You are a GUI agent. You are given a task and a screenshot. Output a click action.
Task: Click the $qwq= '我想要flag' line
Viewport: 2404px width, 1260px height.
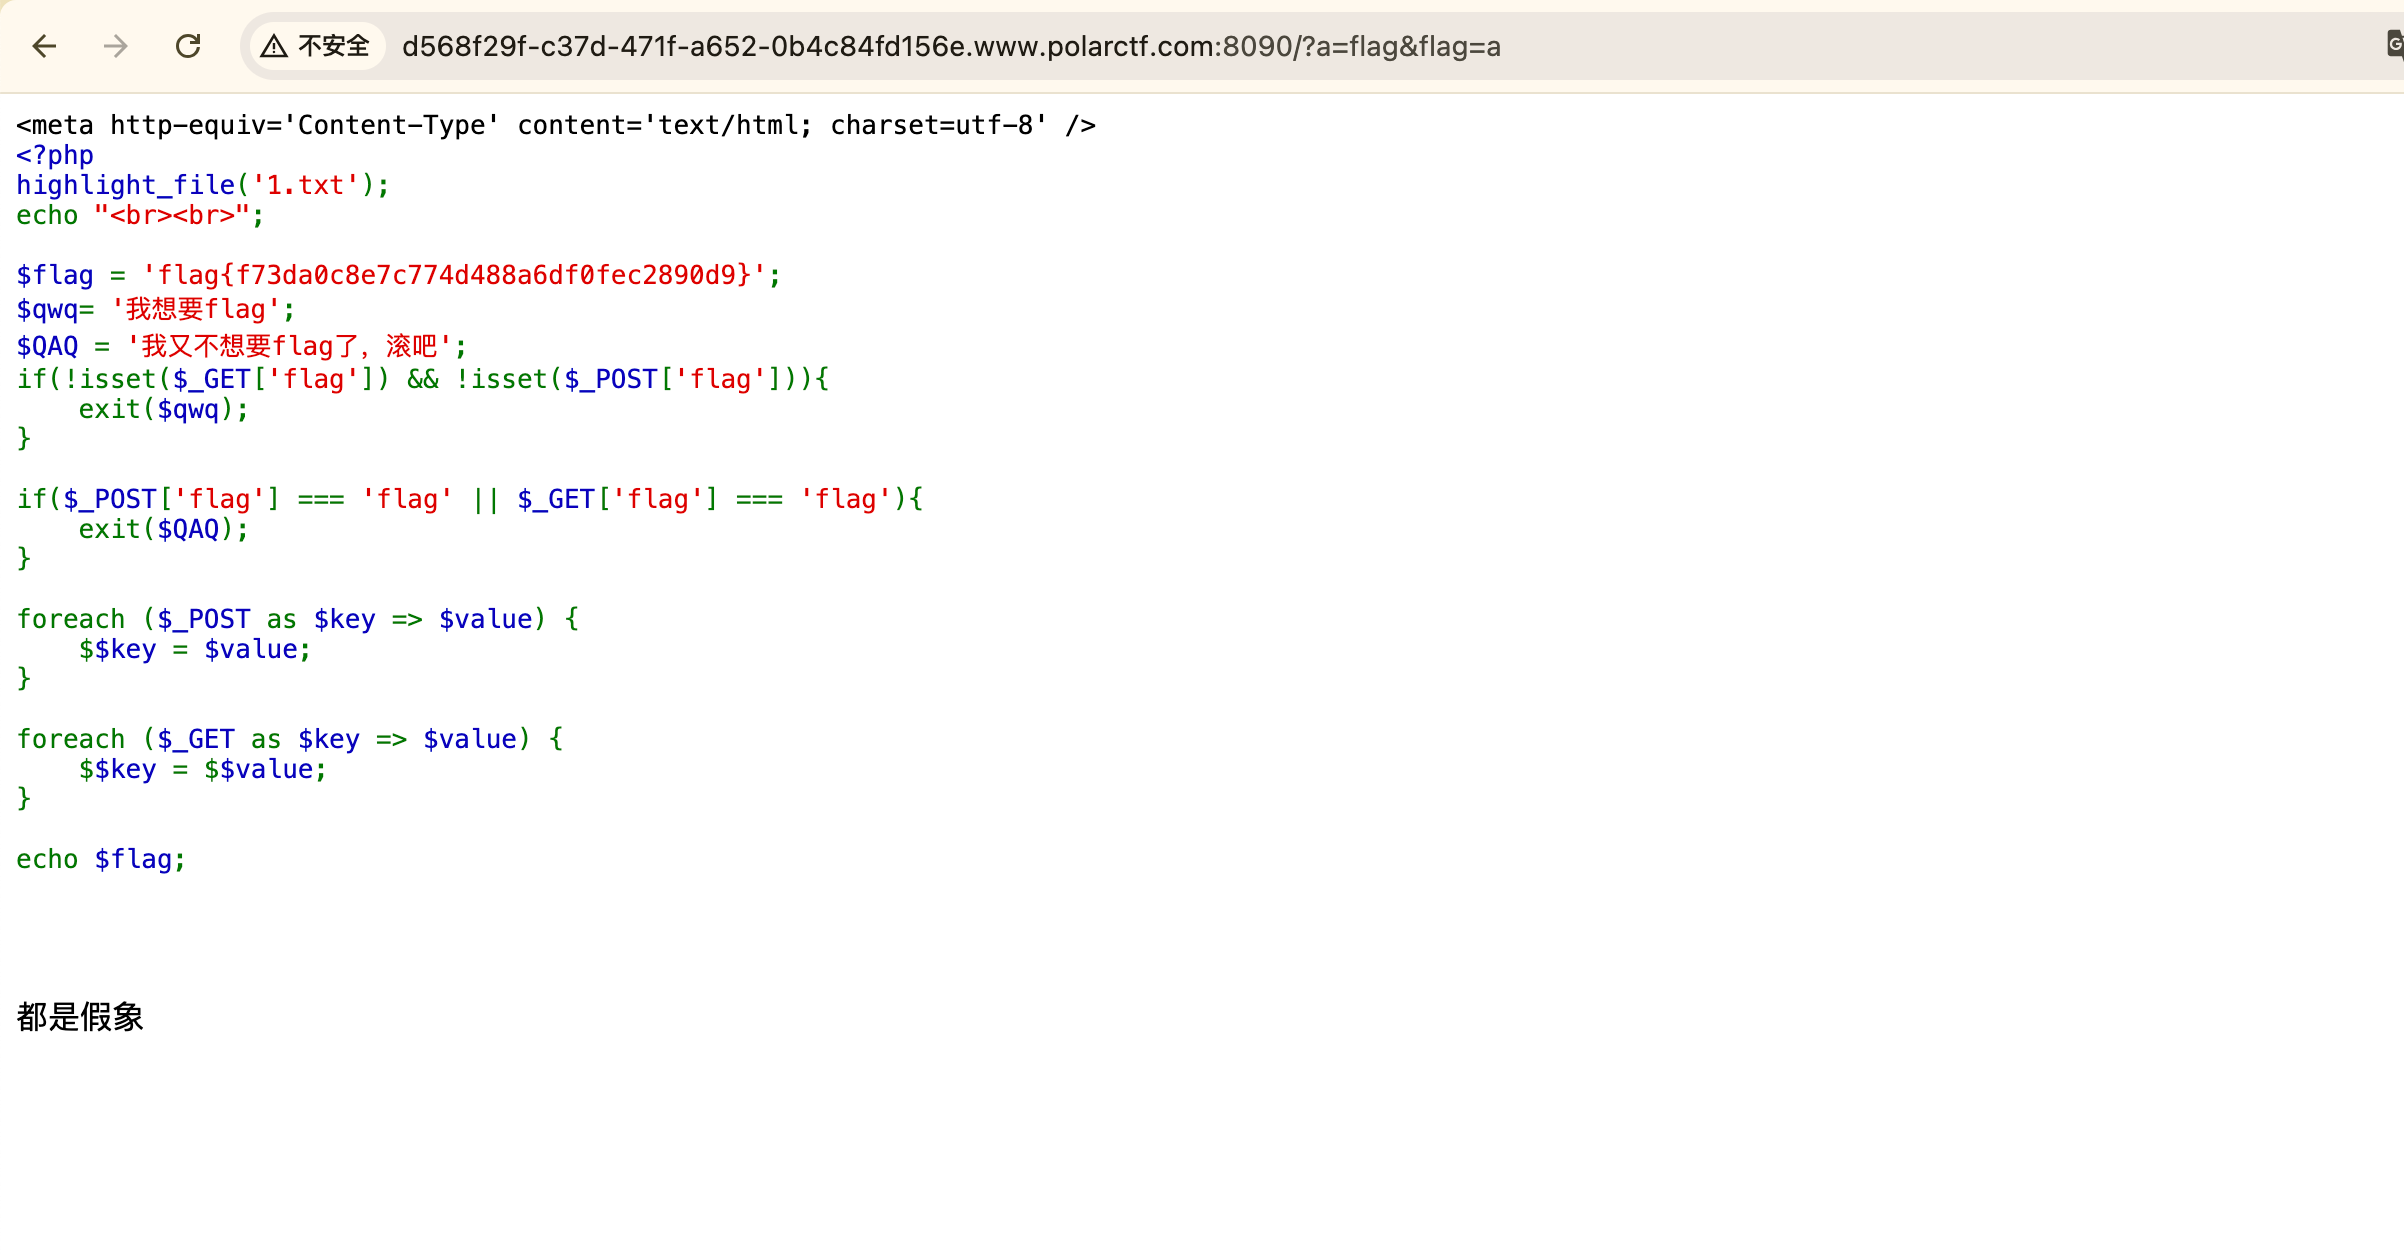point(155,310)
